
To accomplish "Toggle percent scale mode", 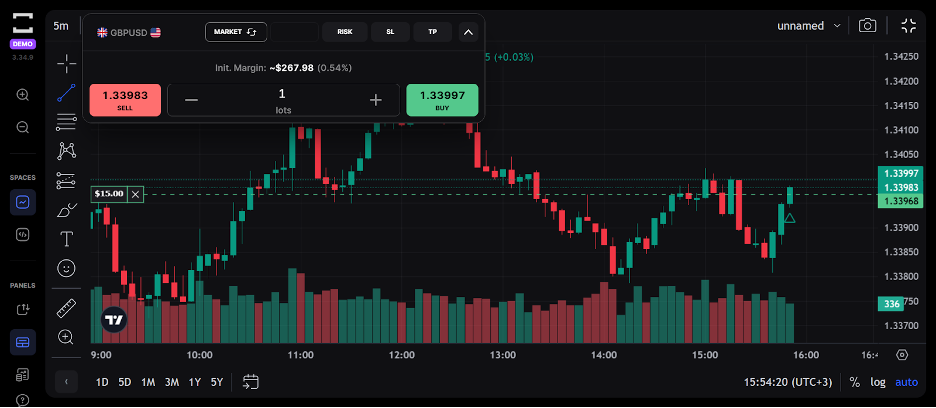I will coord(854,382).
